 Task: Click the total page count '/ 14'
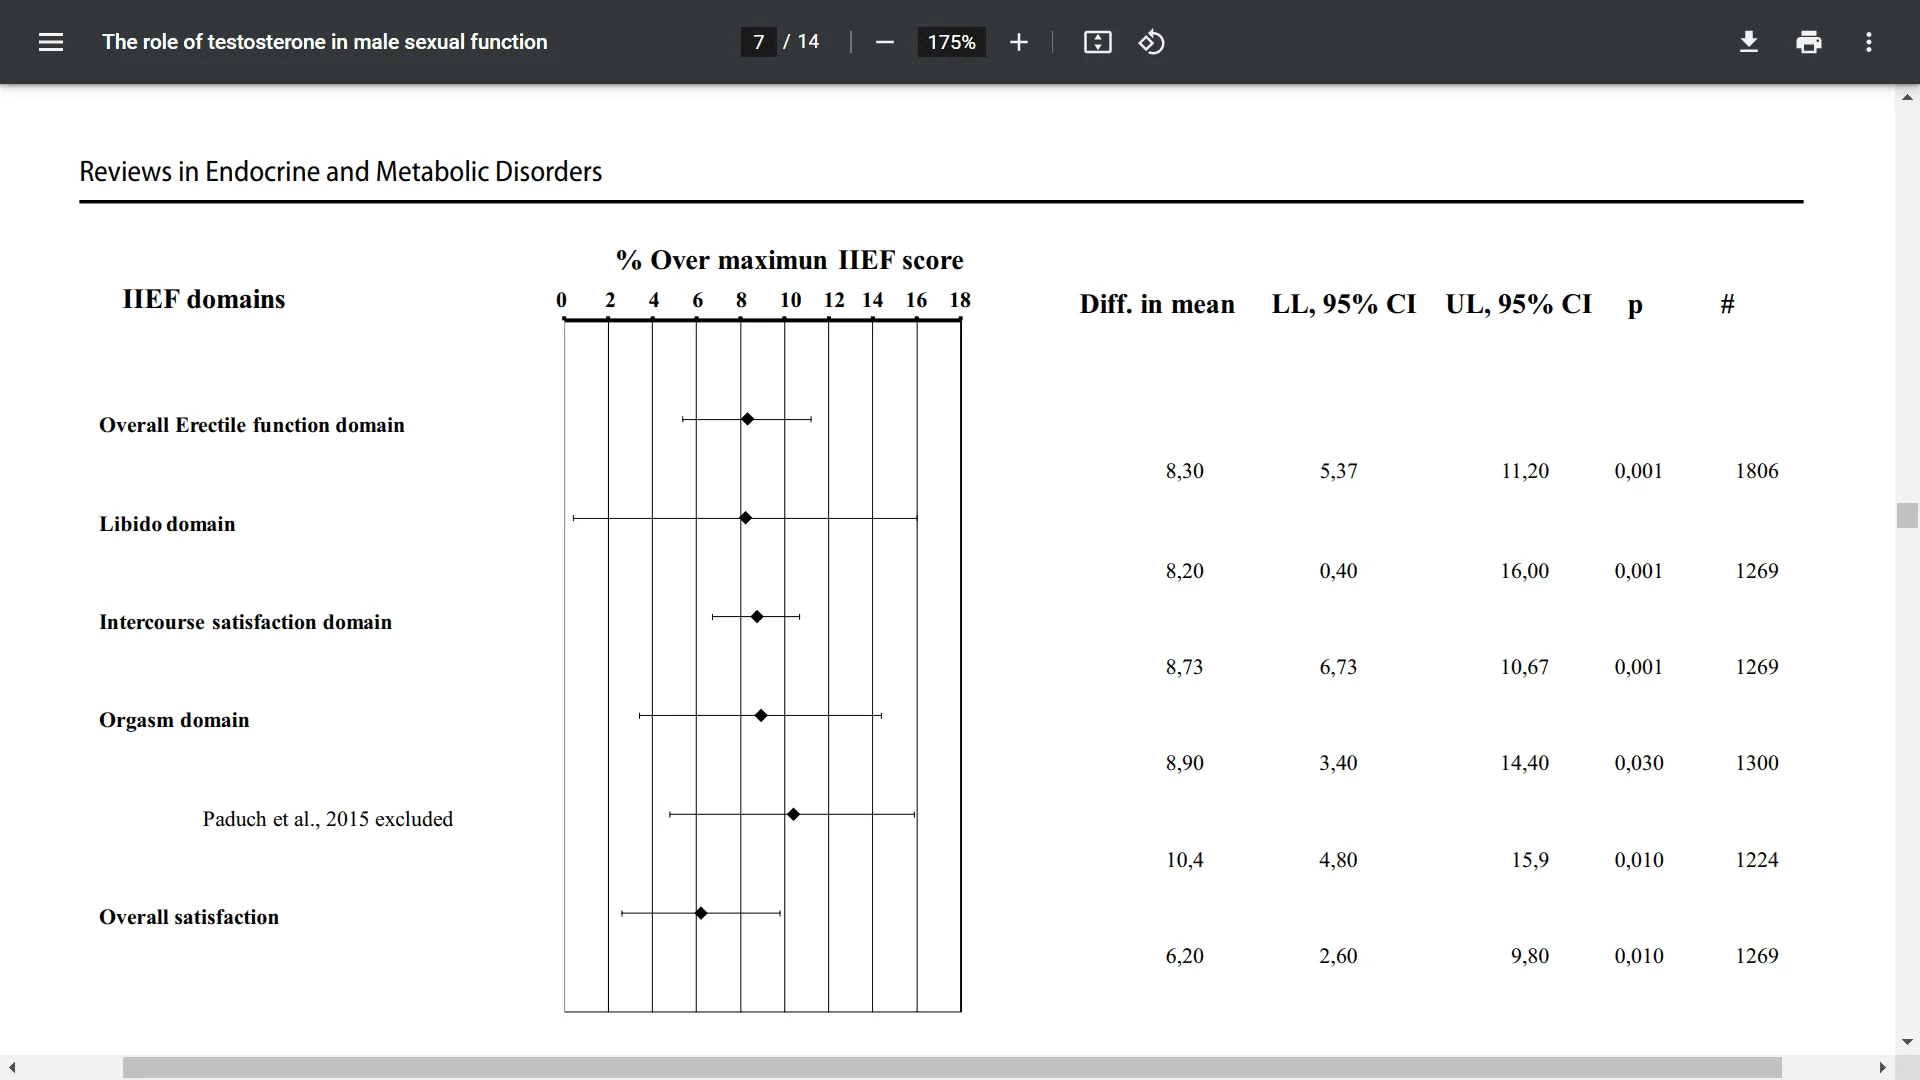pyautogui.click(x=801, y=42)
